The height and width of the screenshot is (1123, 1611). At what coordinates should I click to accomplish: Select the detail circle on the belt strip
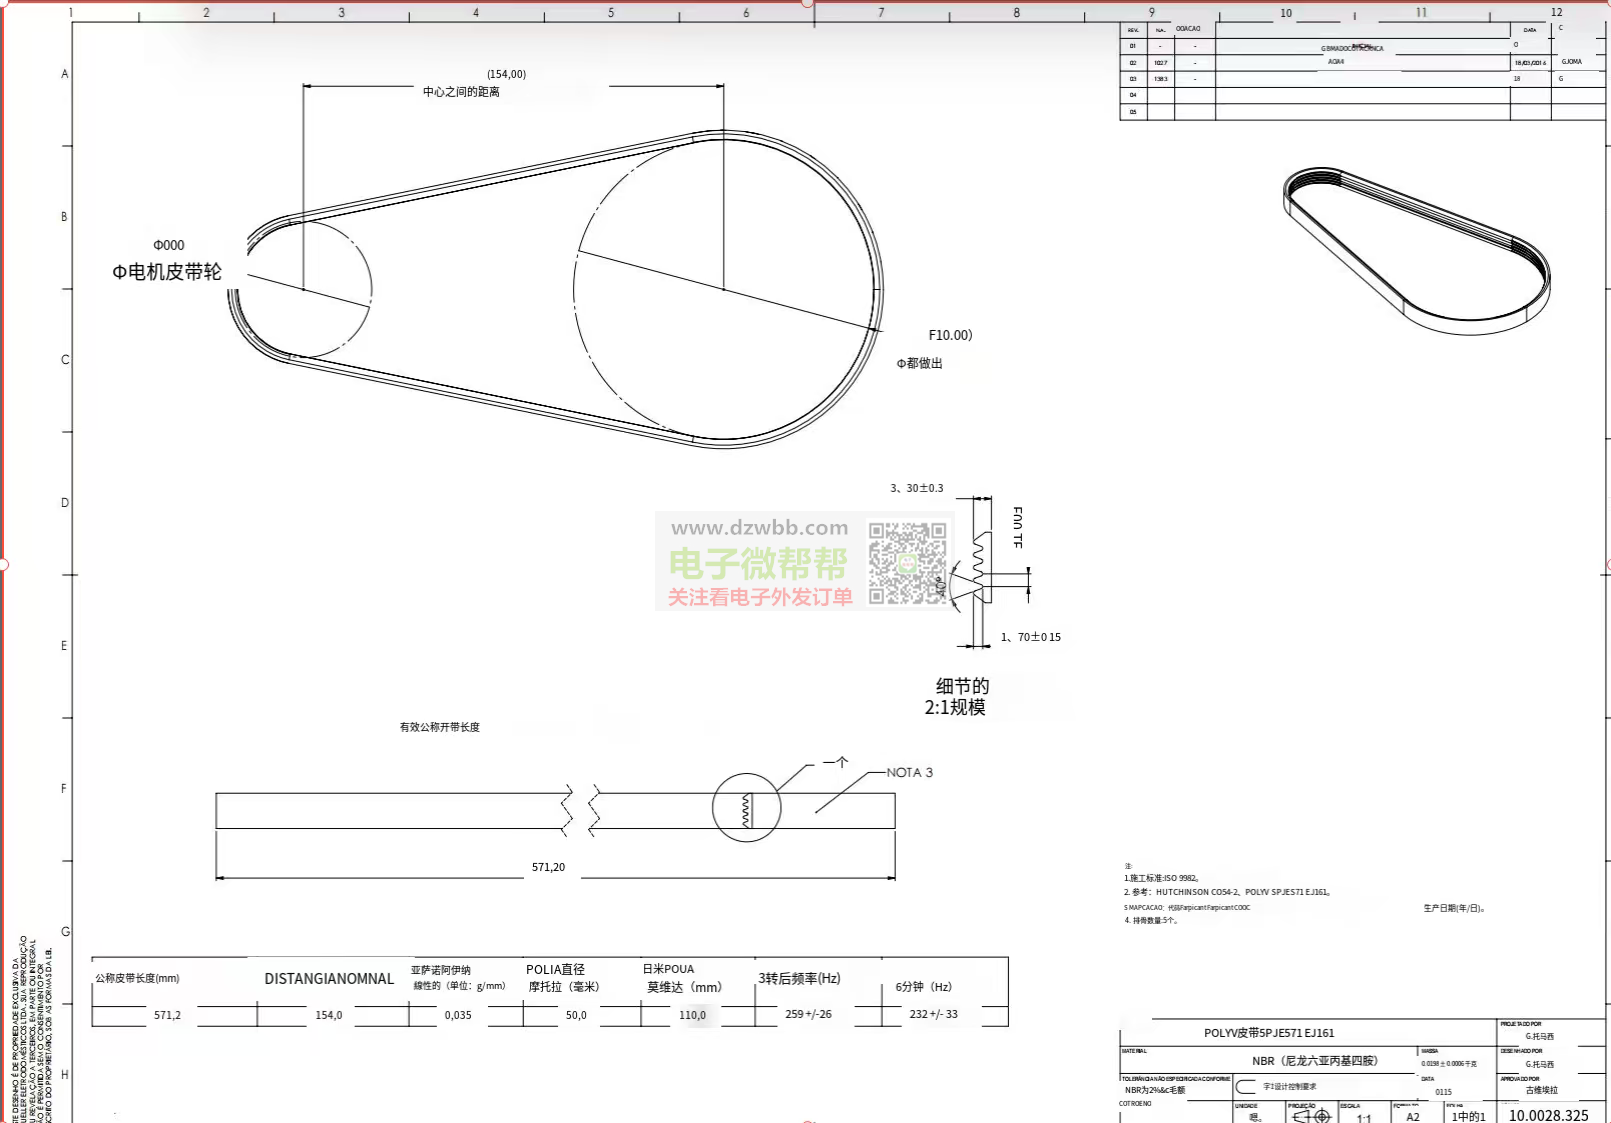(746, 807)
